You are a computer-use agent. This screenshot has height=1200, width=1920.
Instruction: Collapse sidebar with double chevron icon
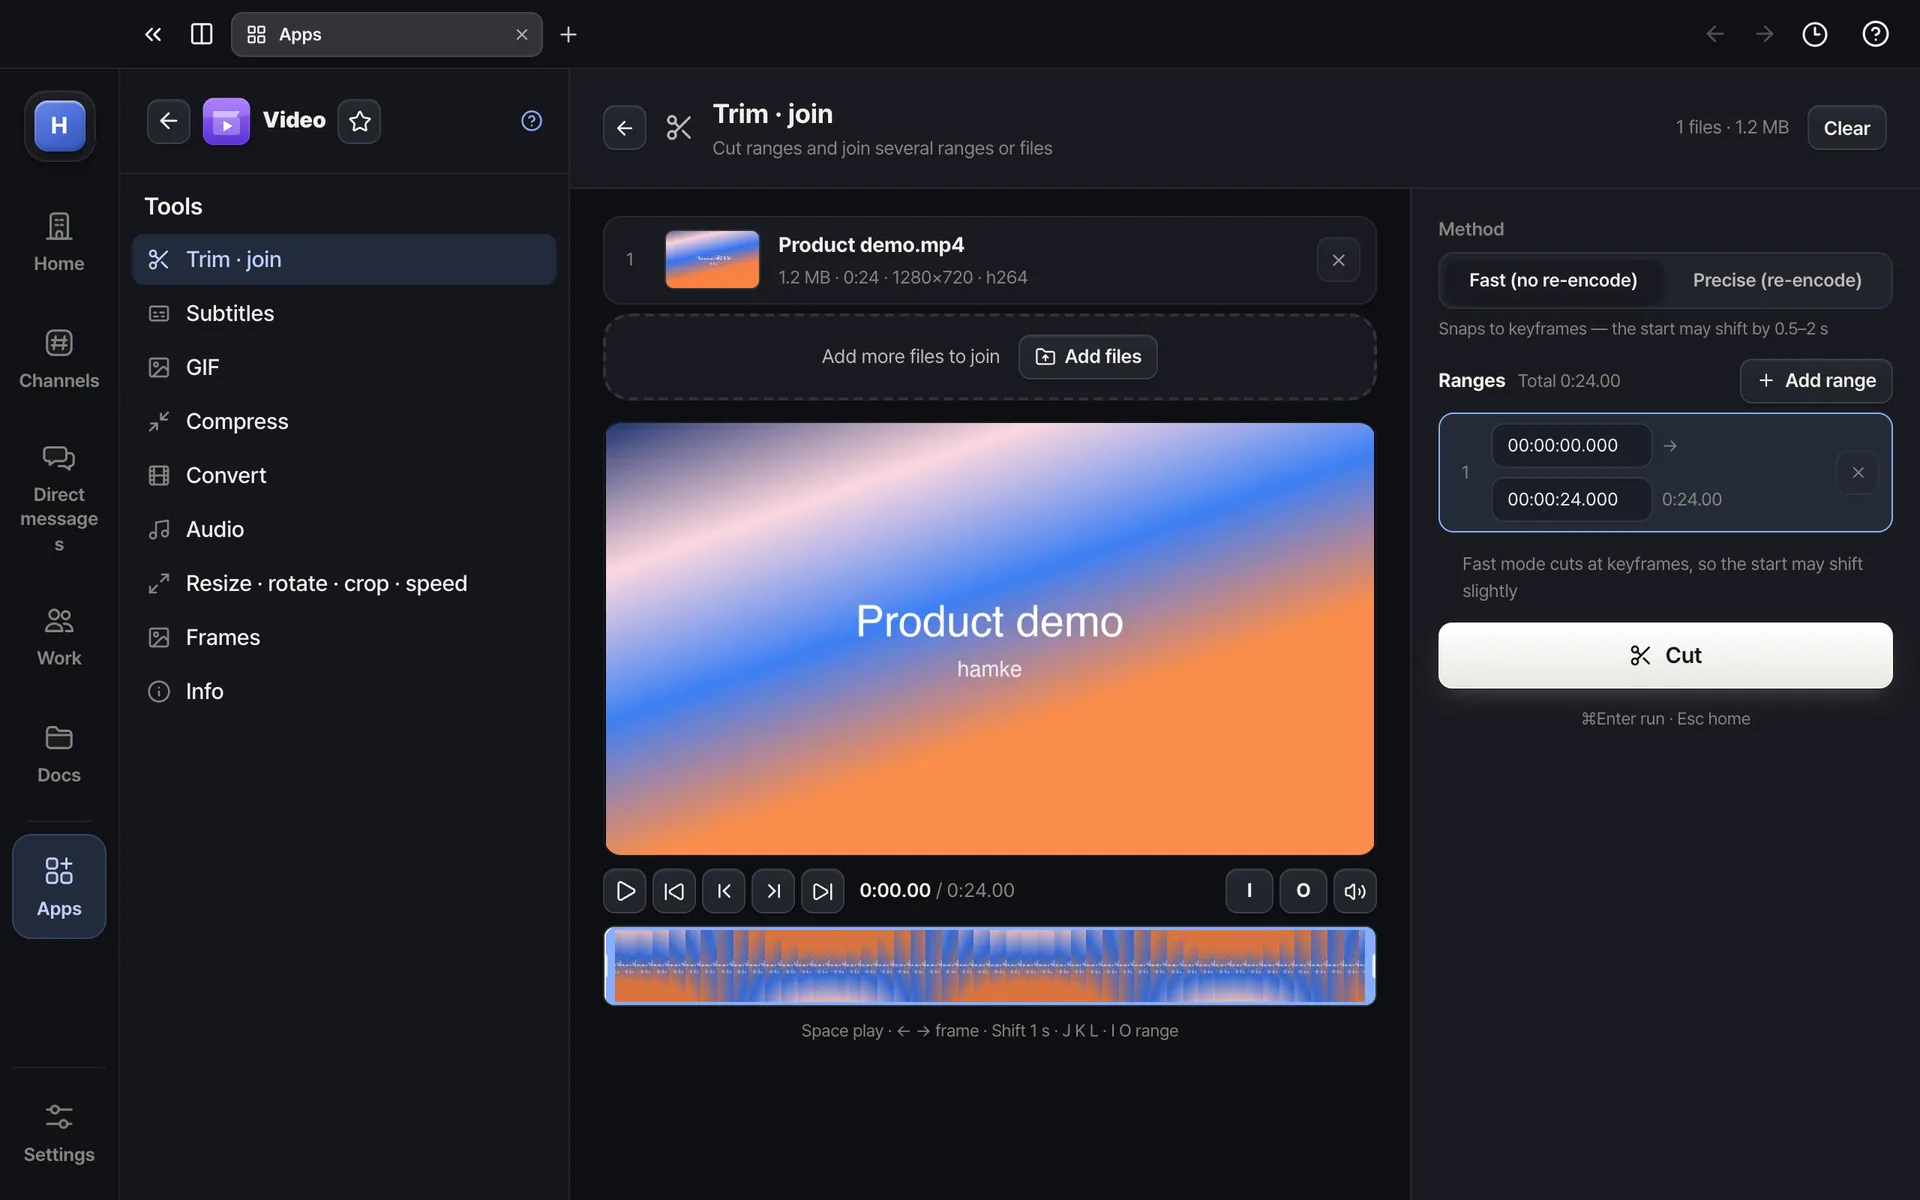click(153, 34)
